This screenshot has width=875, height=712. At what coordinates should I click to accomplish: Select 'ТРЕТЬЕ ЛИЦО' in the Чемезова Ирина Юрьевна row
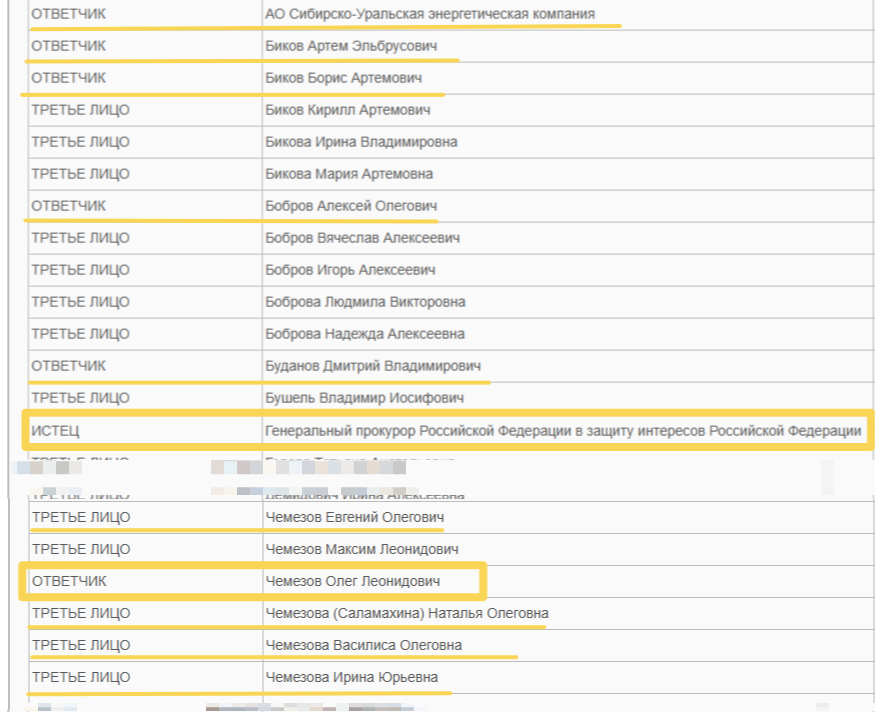[81, 677]
